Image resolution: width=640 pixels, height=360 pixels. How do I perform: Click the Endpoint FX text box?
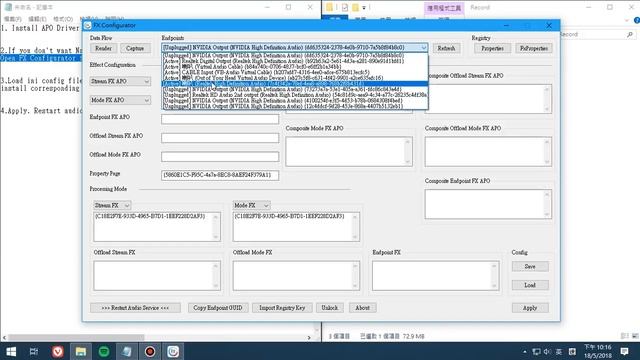pos(436,276)
